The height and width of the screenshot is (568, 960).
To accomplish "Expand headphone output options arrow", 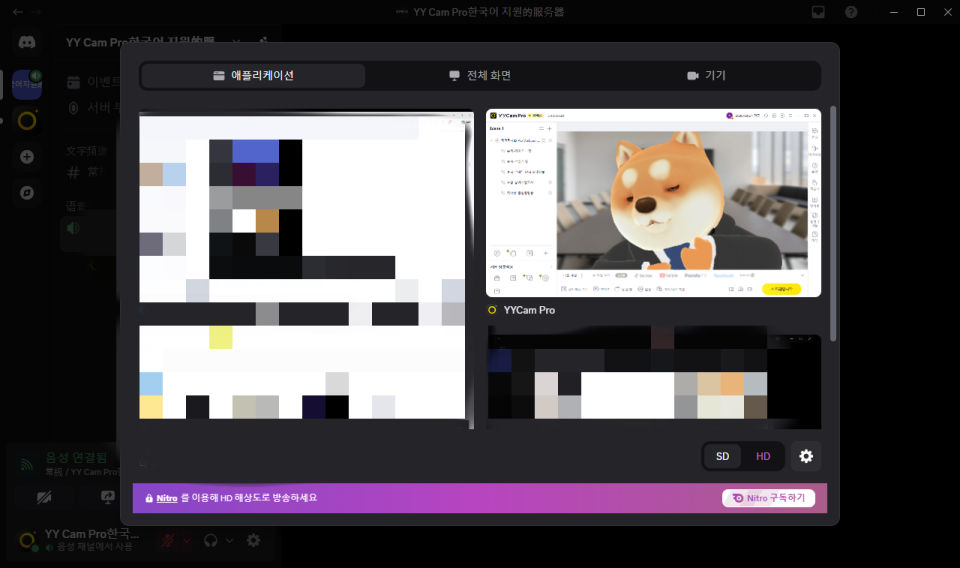I will tap(229, 540).
